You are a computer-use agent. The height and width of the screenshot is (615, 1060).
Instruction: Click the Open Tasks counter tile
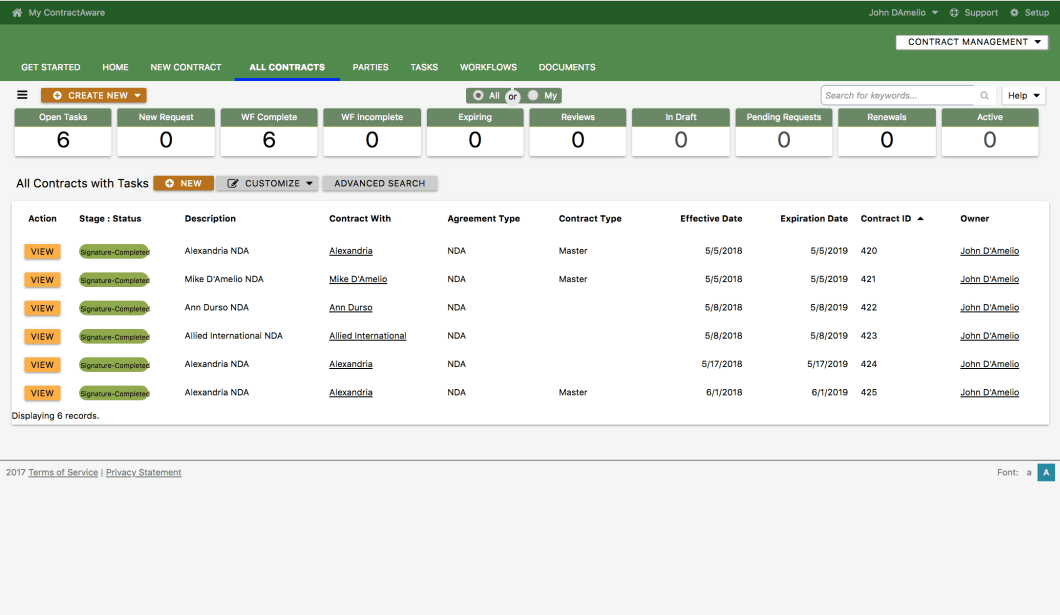63,132
